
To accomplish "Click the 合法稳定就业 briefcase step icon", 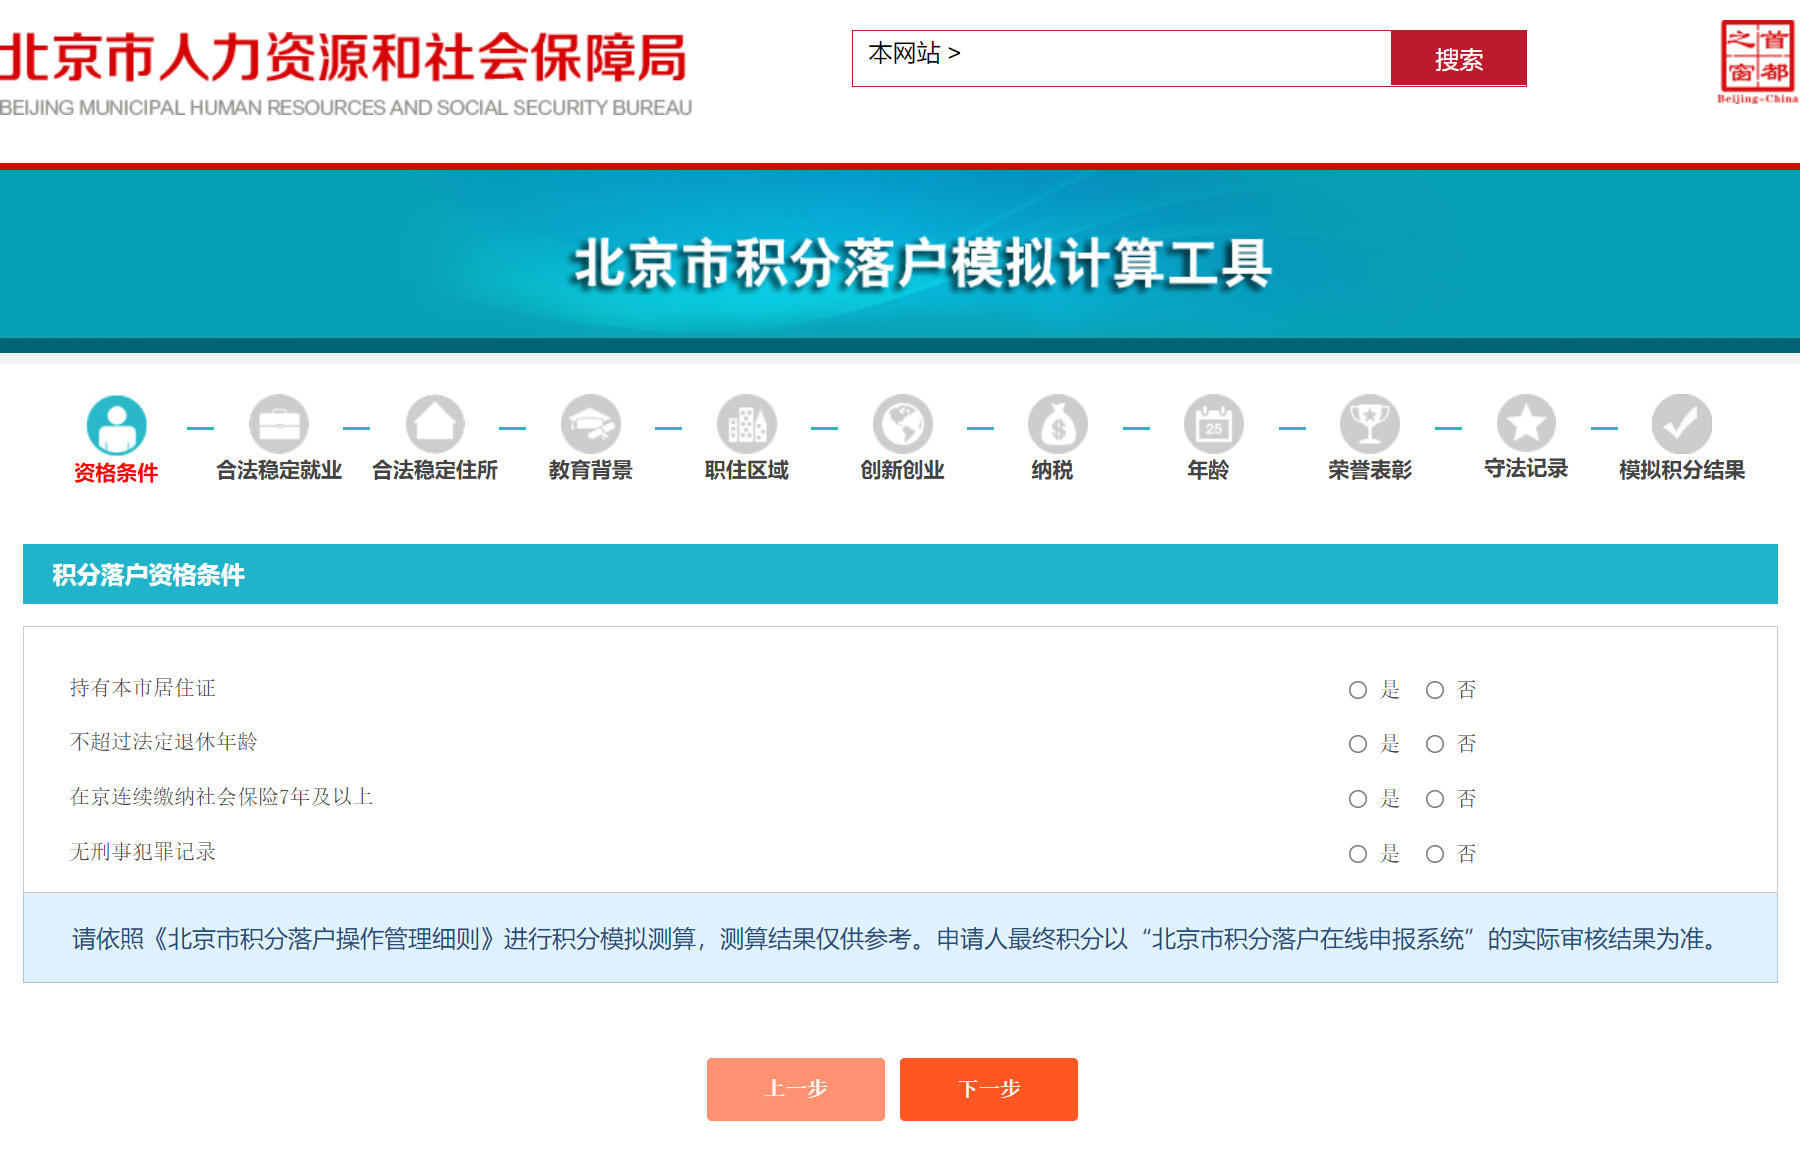I will (x=279, y=425).
